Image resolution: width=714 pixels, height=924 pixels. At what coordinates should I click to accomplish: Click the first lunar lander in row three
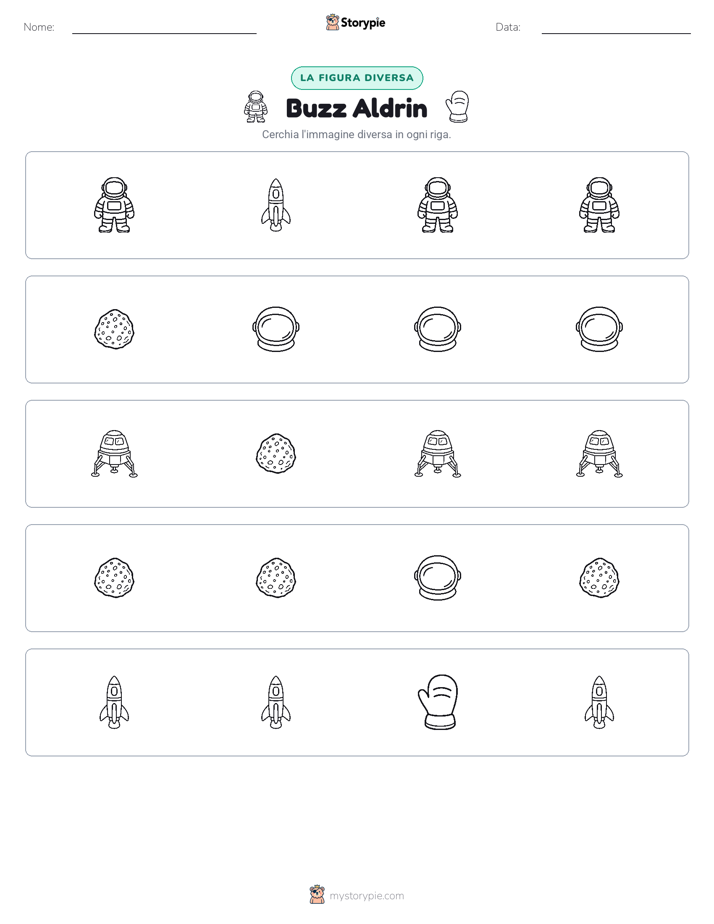pos(114,454)
